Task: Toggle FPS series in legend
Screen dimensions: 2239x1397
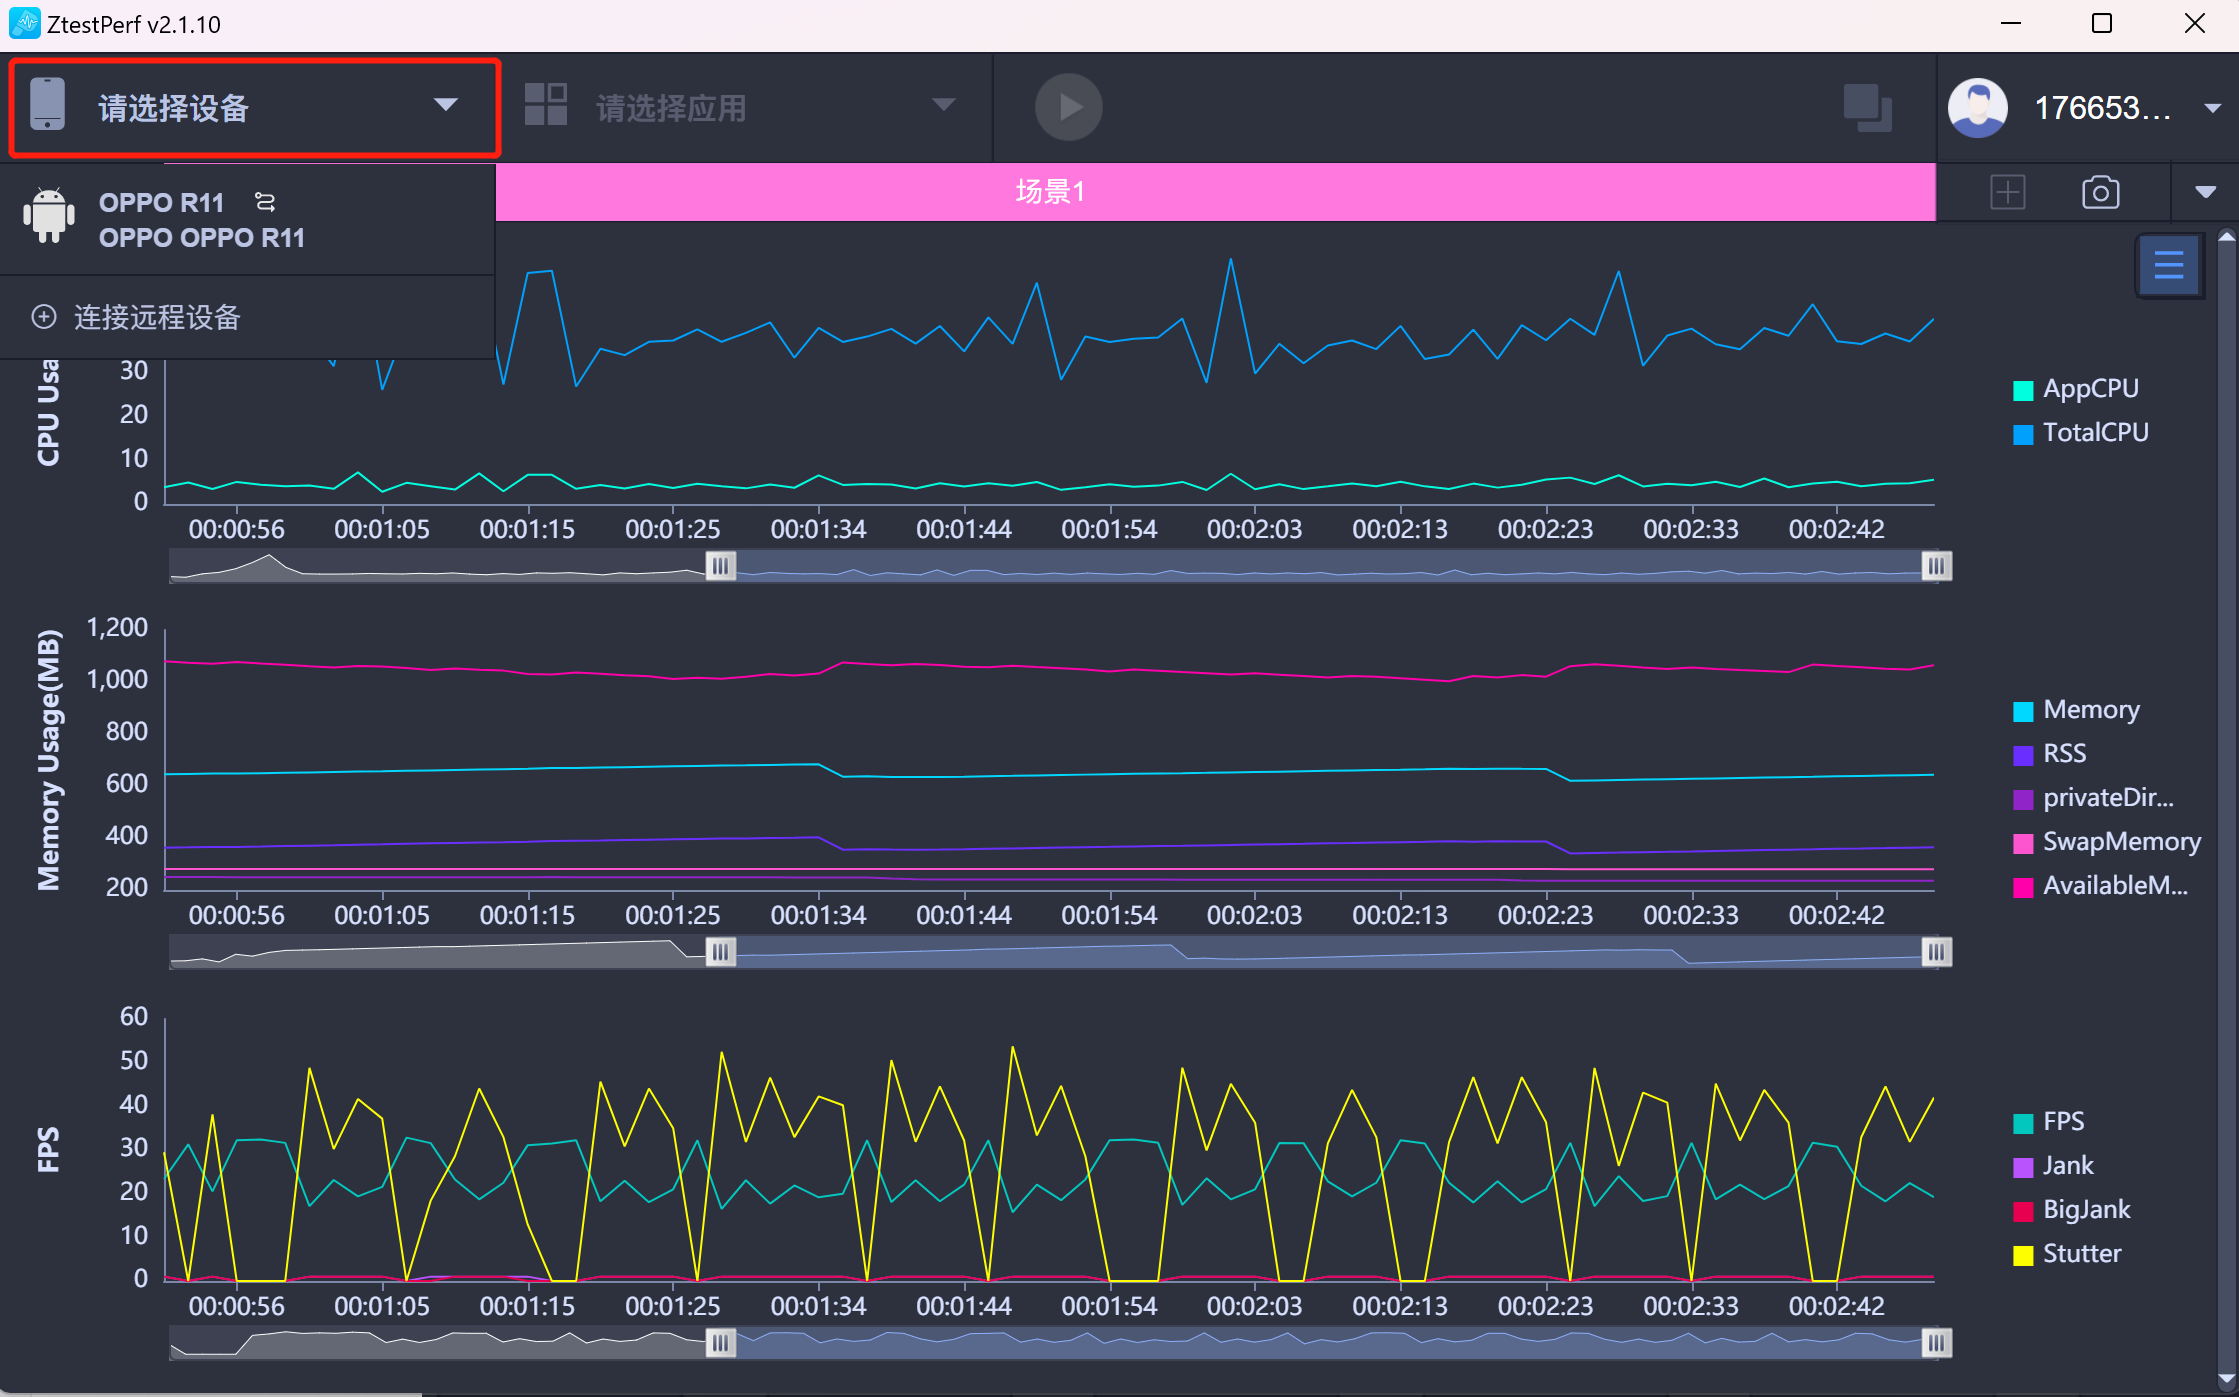Action: pyautogui.click(x=2048, y=1122)
